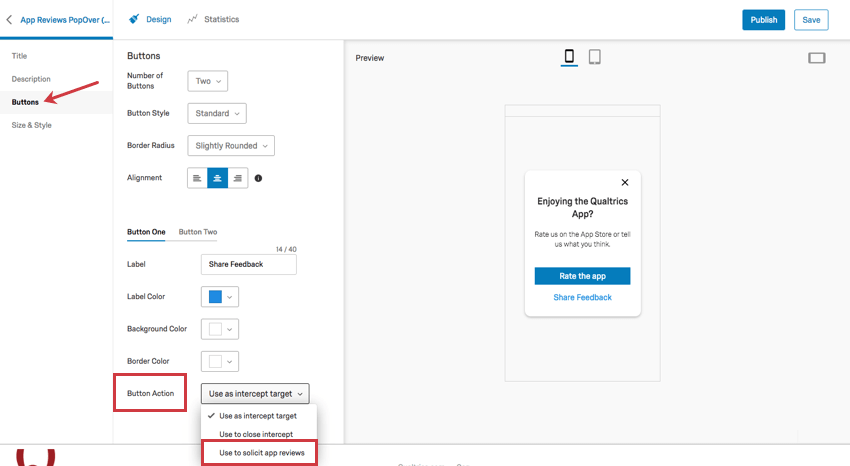850x466 pixels.
Task: Open the Number of Buttons dropdown
Action: [x=208, y=81]
